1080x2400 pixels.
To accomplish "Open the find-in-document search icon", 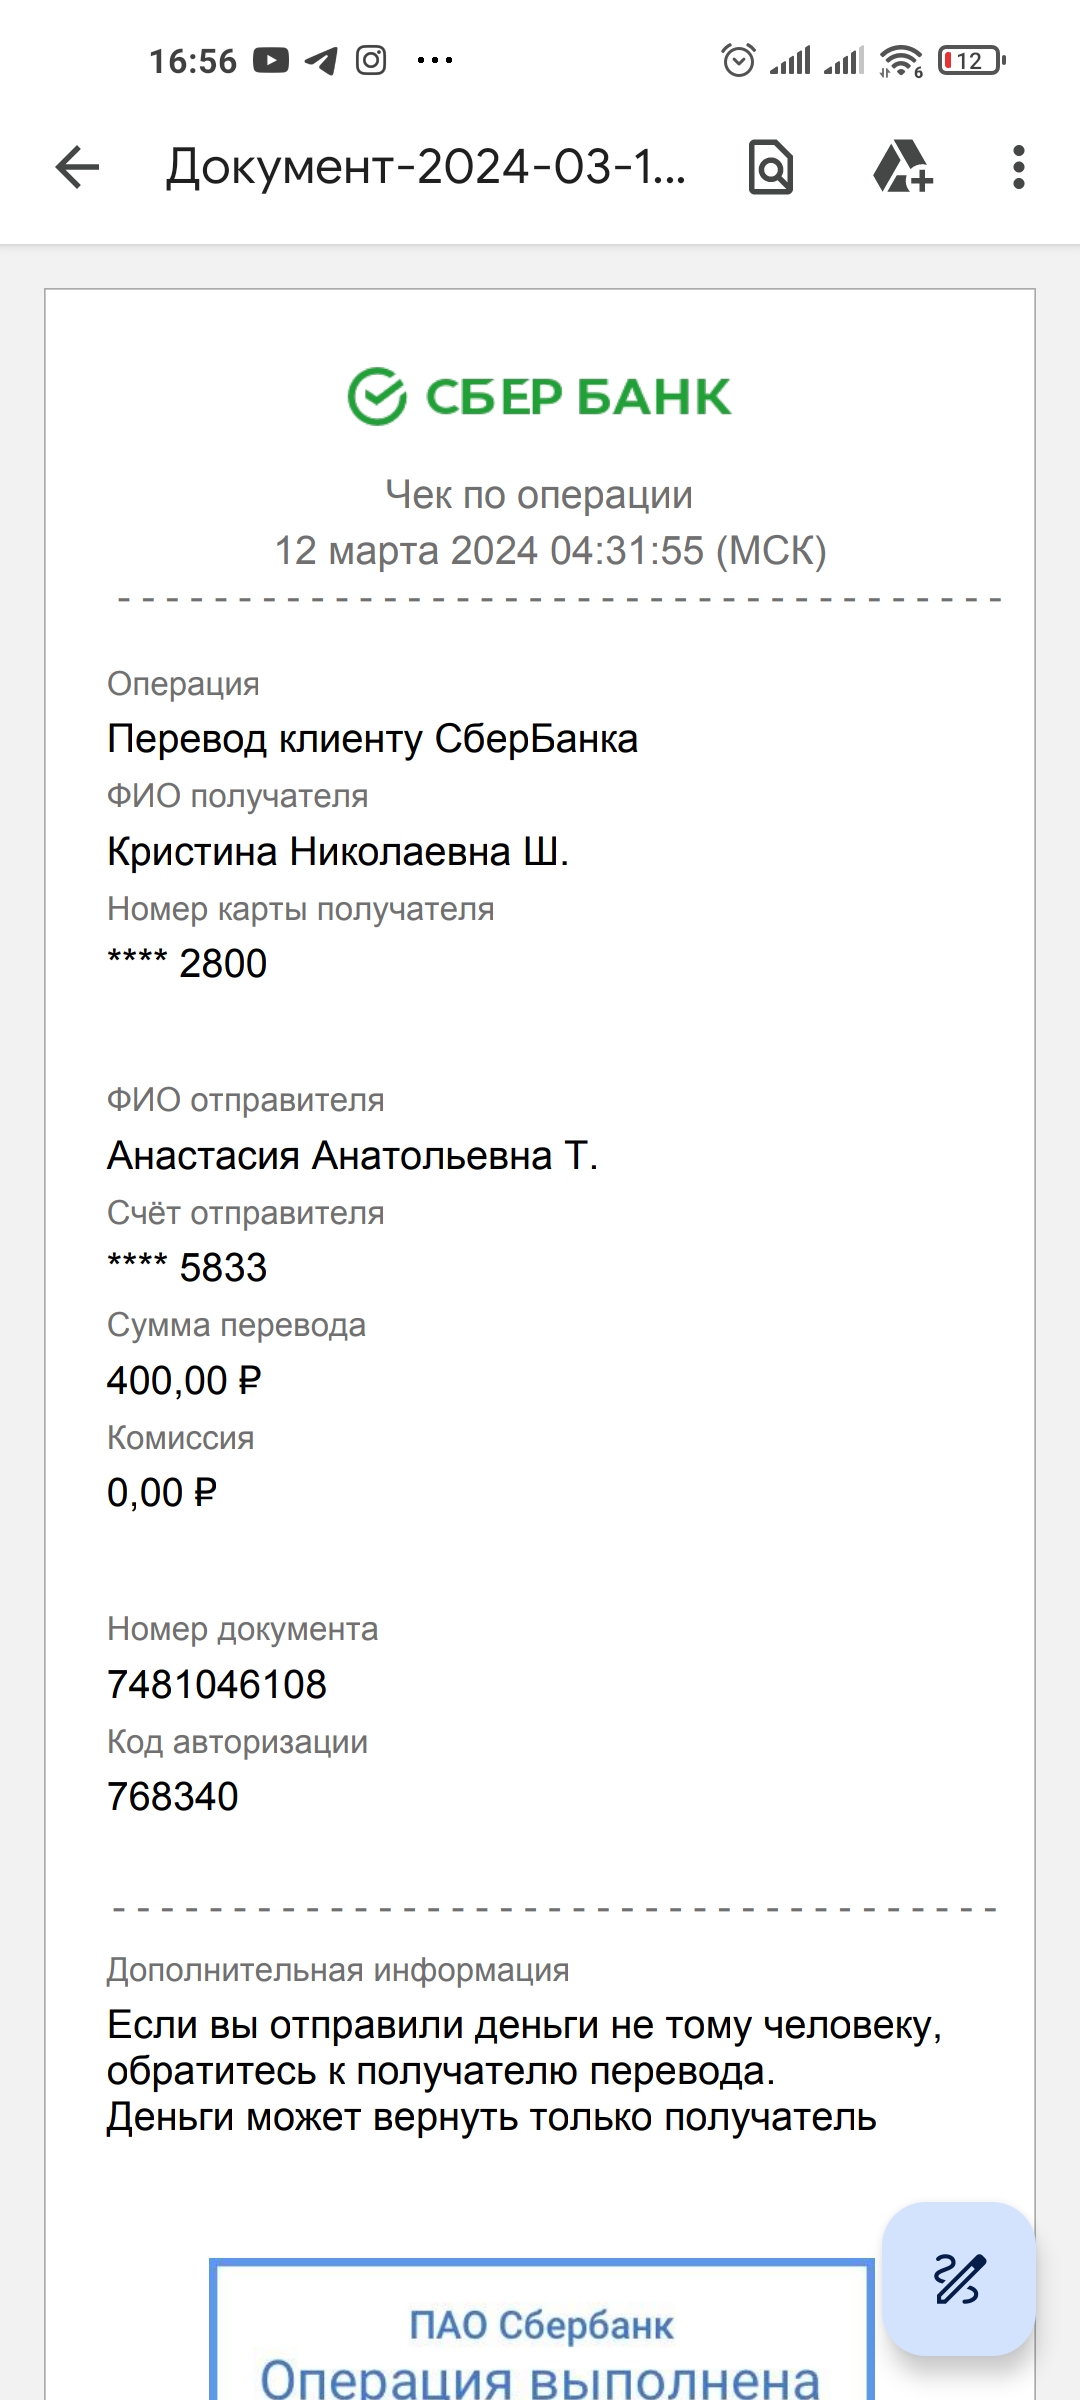I will click(x=771, y=167).
